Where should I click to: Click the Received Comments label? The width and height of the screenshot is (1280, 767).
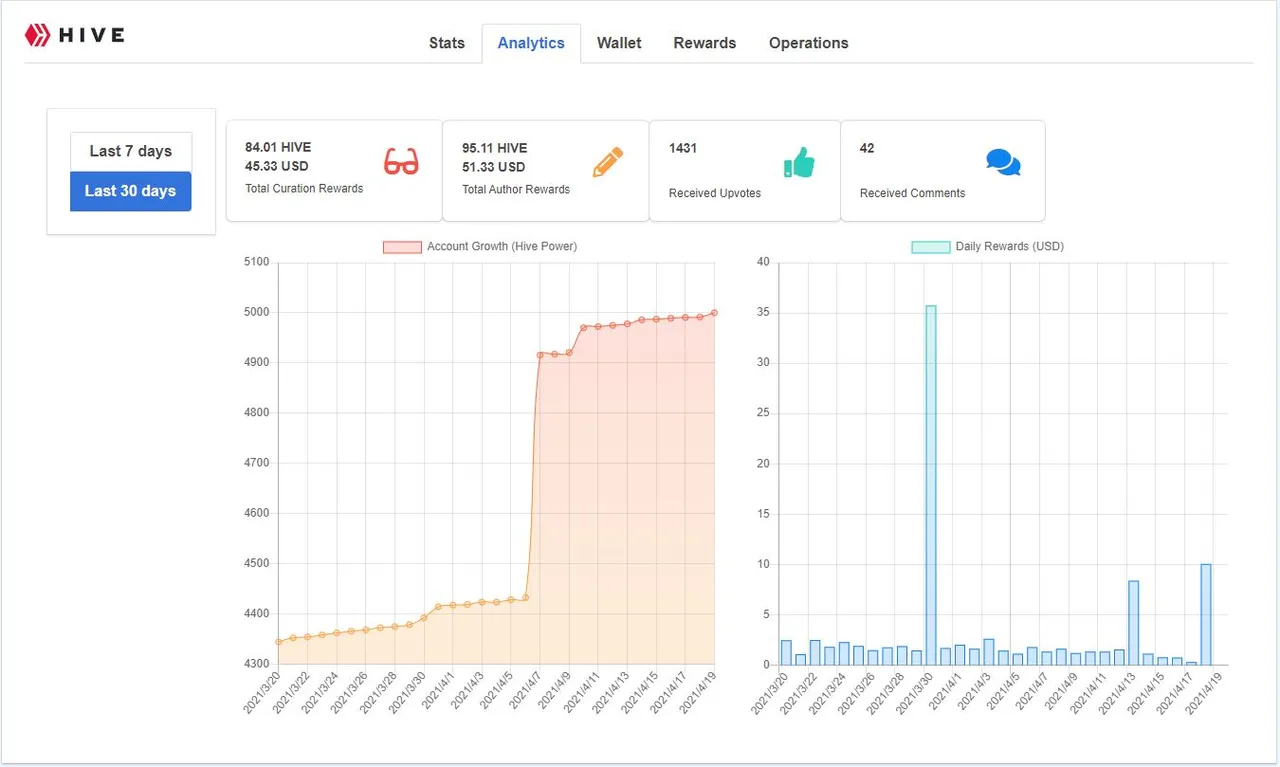[912, 193]
